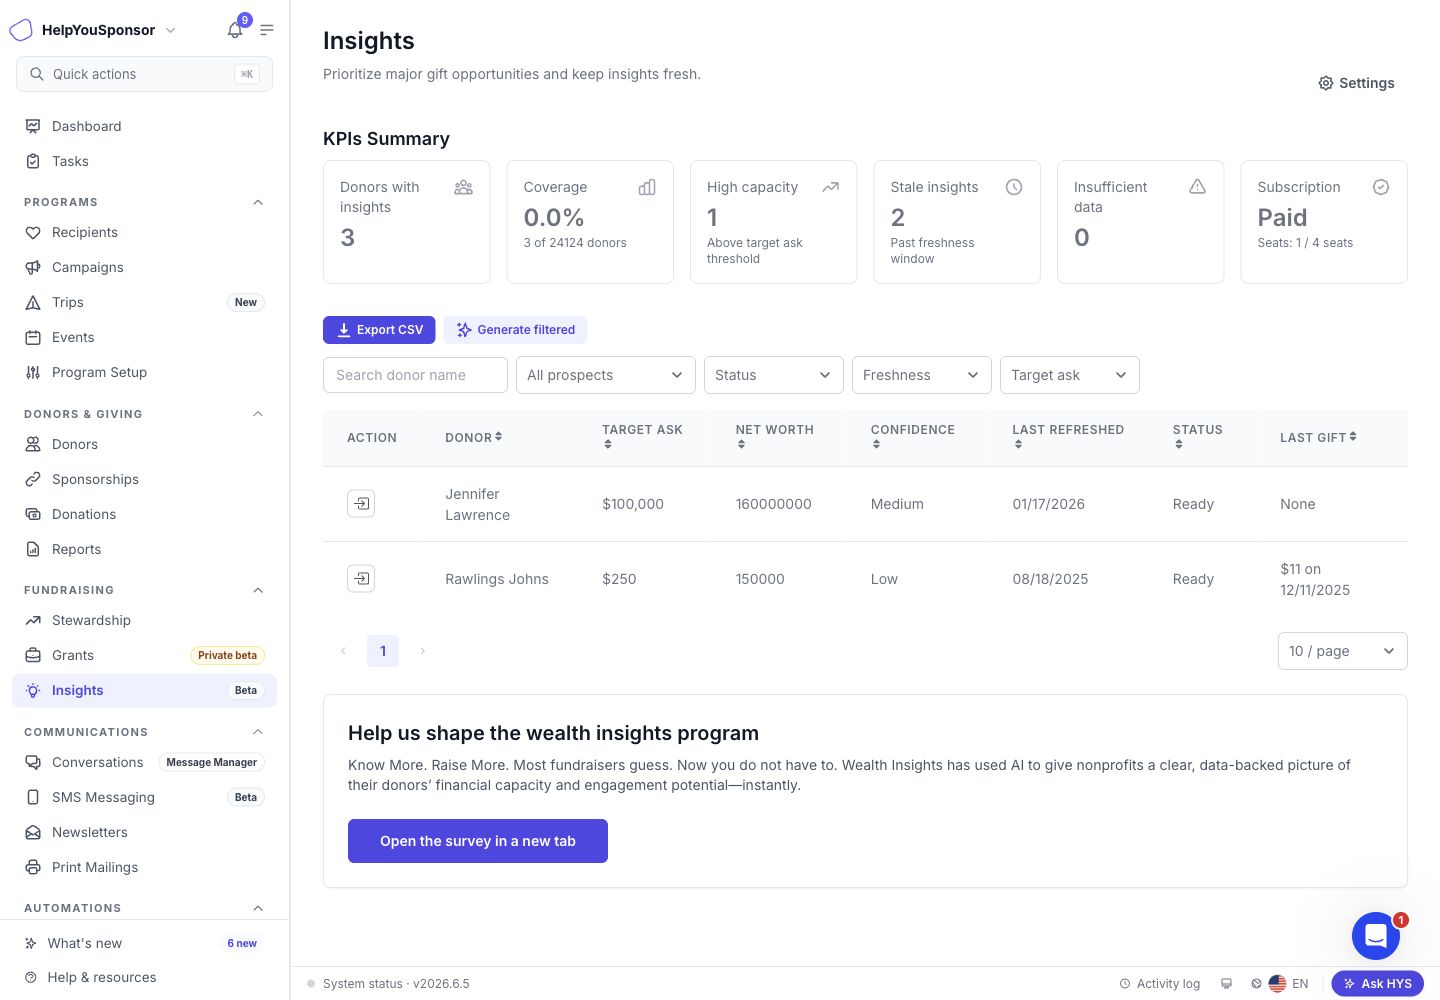1440x1000 pixels.
Task: Open the notifications bell
Action: (235, 30)
